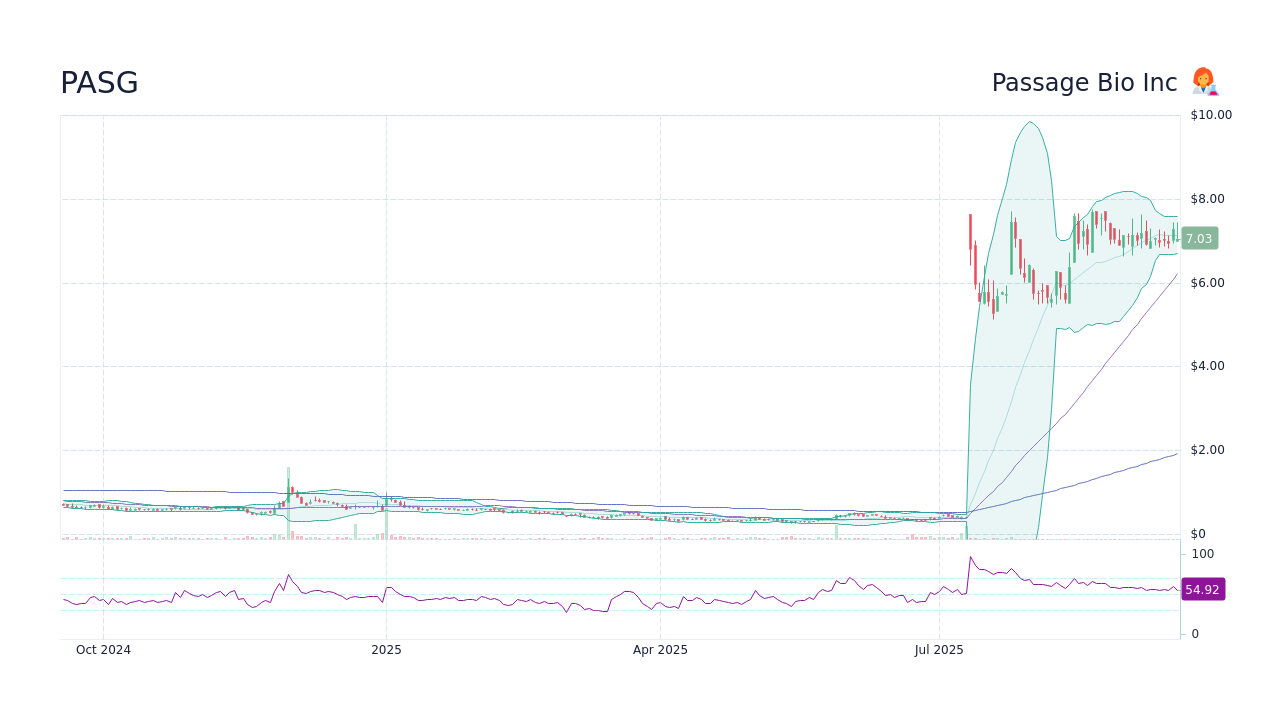Viewport: 1280px width, 720px height.
Task: Click the dashed $6.00 gridline
Action: [x=600, y=282]
